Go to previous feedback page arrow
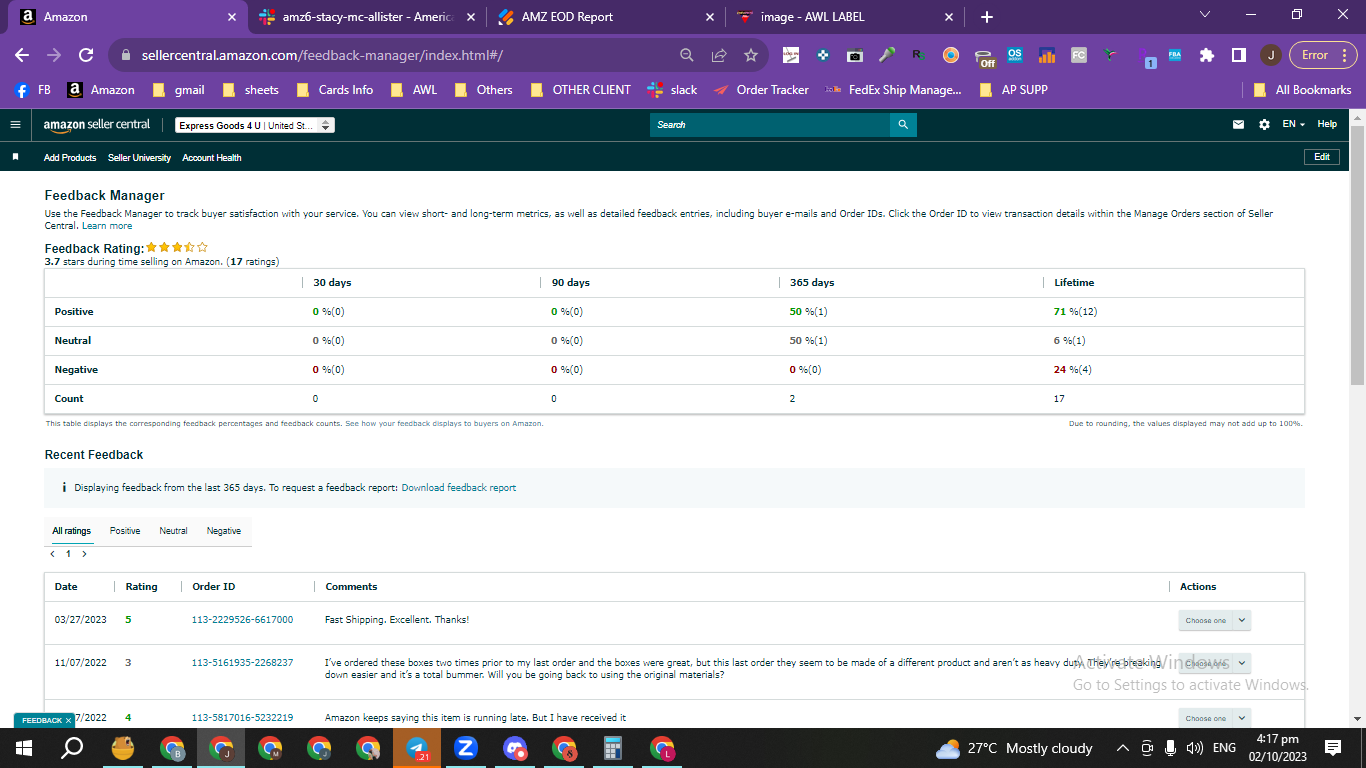The image size is (1366, 768). click(52, 554)
